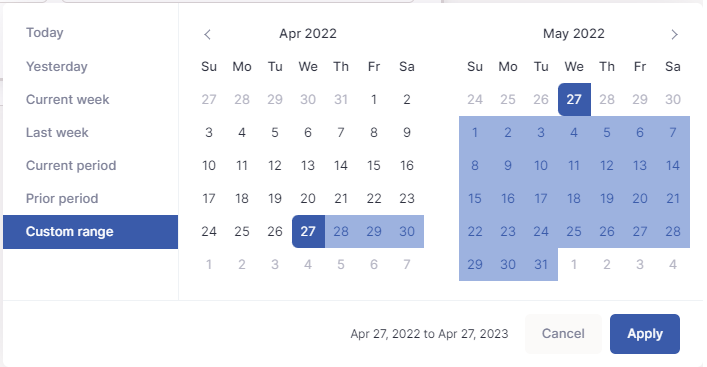Select the Today preset
The height and width of the screenshot is (367, 707).
pos(45,33)
